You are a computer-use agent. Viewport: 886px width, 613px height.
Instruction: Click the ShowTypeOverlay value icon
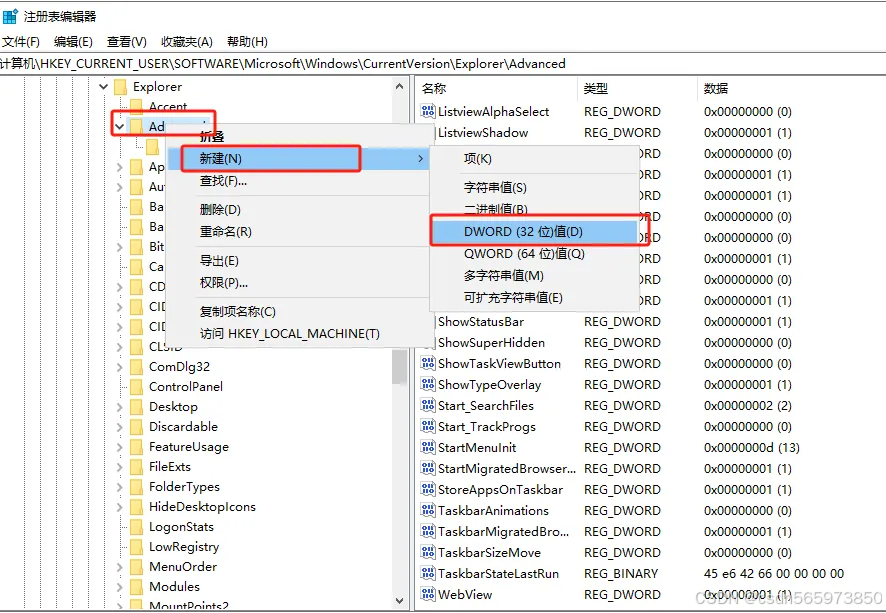(428, 384)
